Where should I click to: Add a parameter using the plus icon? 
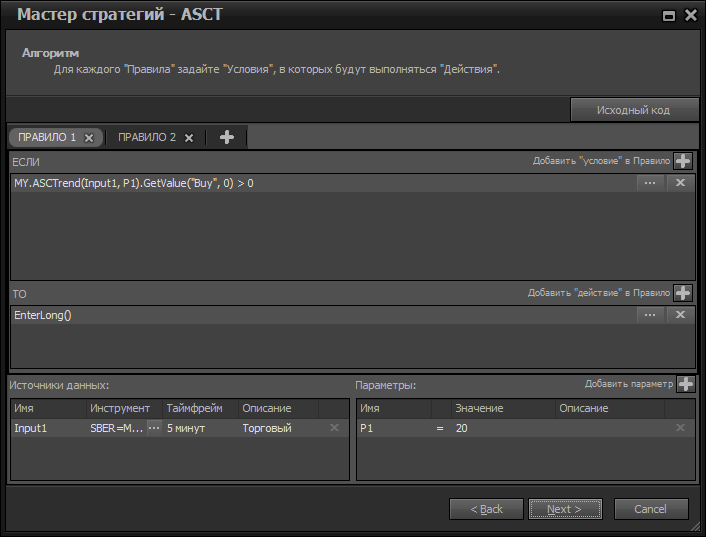[686, 384]
